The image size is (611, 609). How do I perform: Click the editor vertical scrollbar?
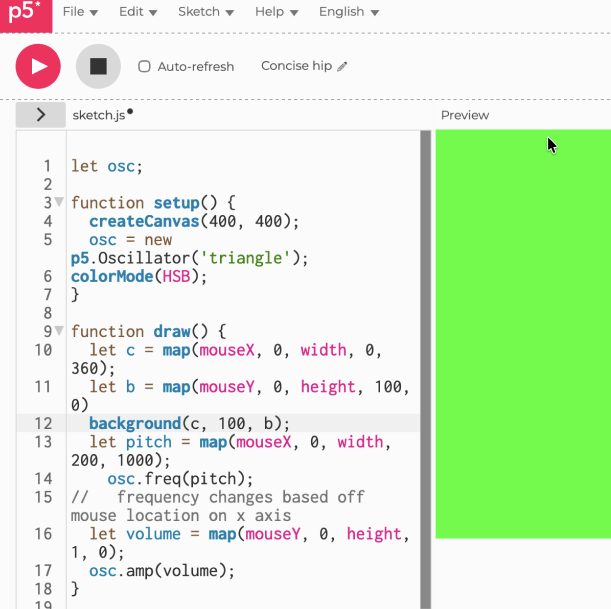coord(425,368)
